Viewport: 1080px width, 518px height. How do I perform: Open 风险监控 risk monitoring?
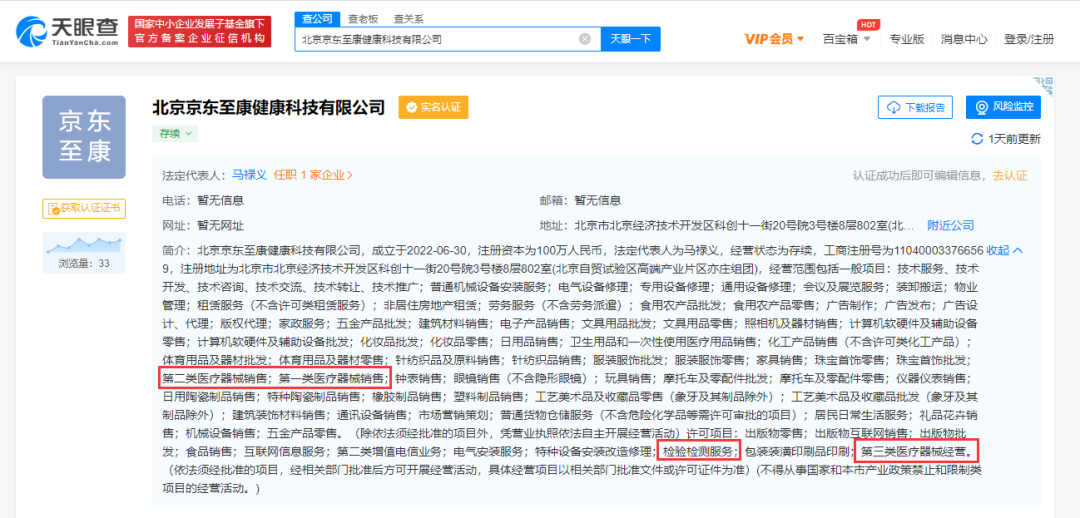(x=1003, y=107)
